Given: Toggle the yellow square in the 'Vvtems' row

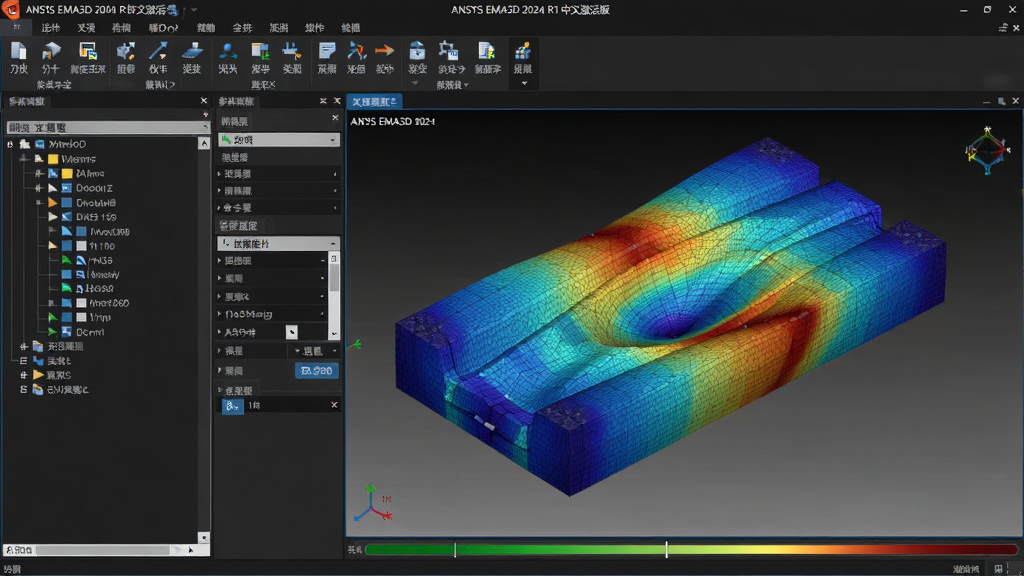Looking at the screenshot, I should (53, 159).
